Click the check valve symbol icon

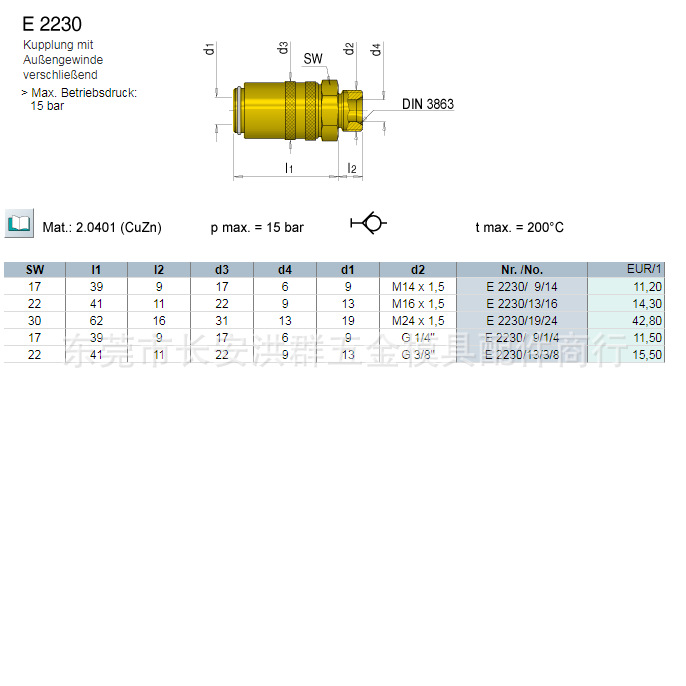click(368, 223)
